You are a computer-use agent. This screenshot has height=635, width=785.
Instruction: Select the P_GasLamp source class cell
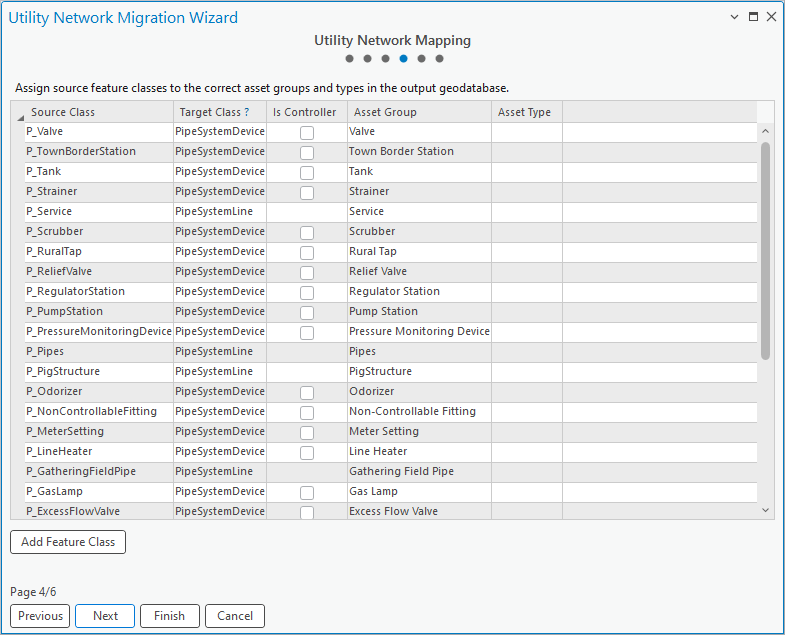click(99, 492)
